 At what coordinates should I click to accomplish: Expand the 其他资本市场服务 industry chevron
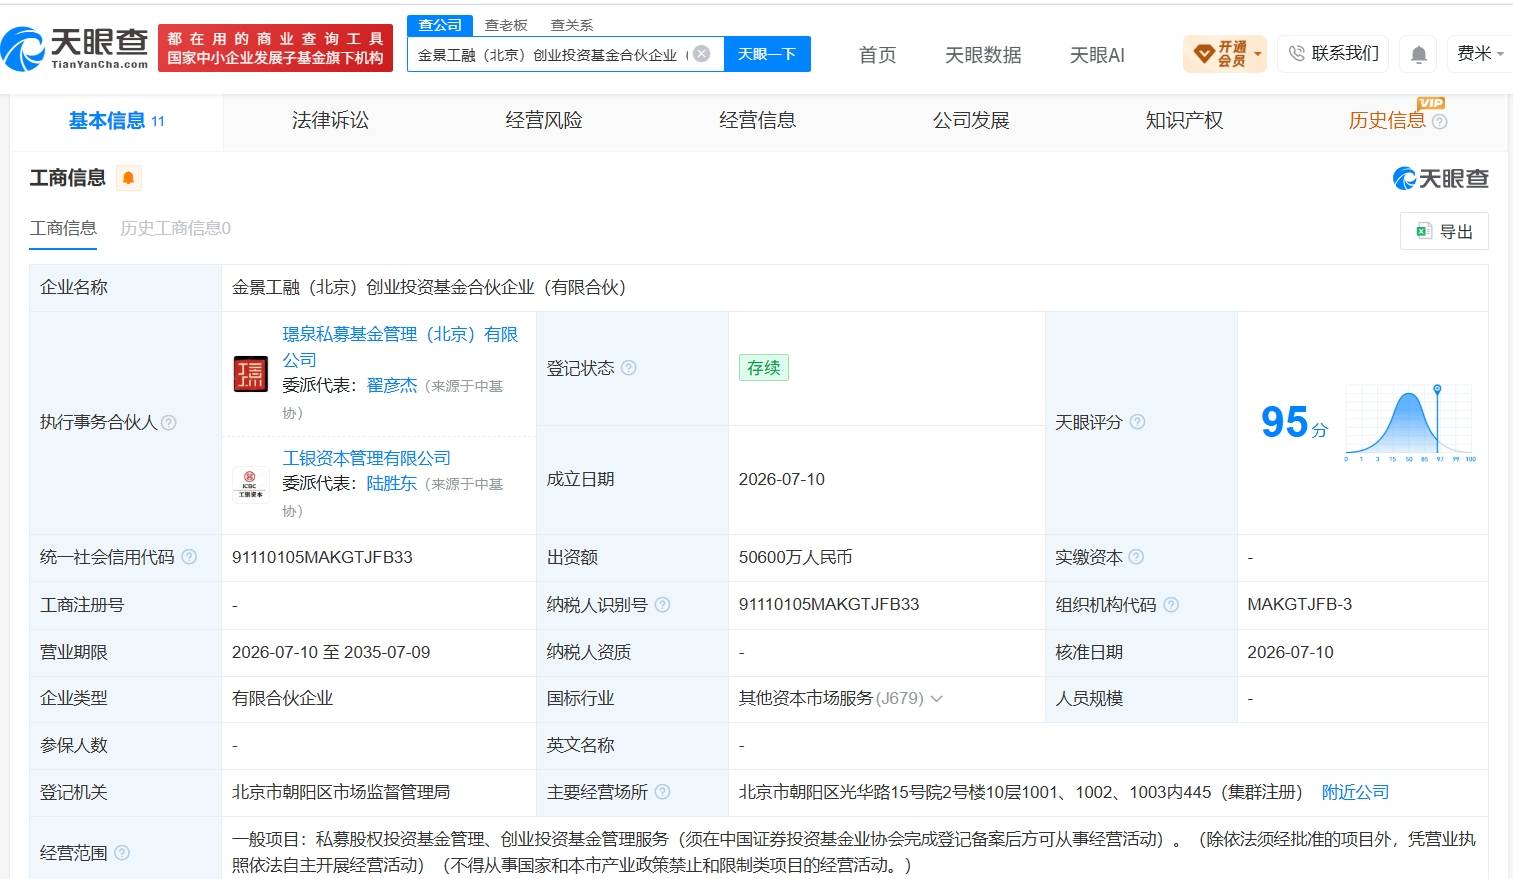click(x=937, y=699)
